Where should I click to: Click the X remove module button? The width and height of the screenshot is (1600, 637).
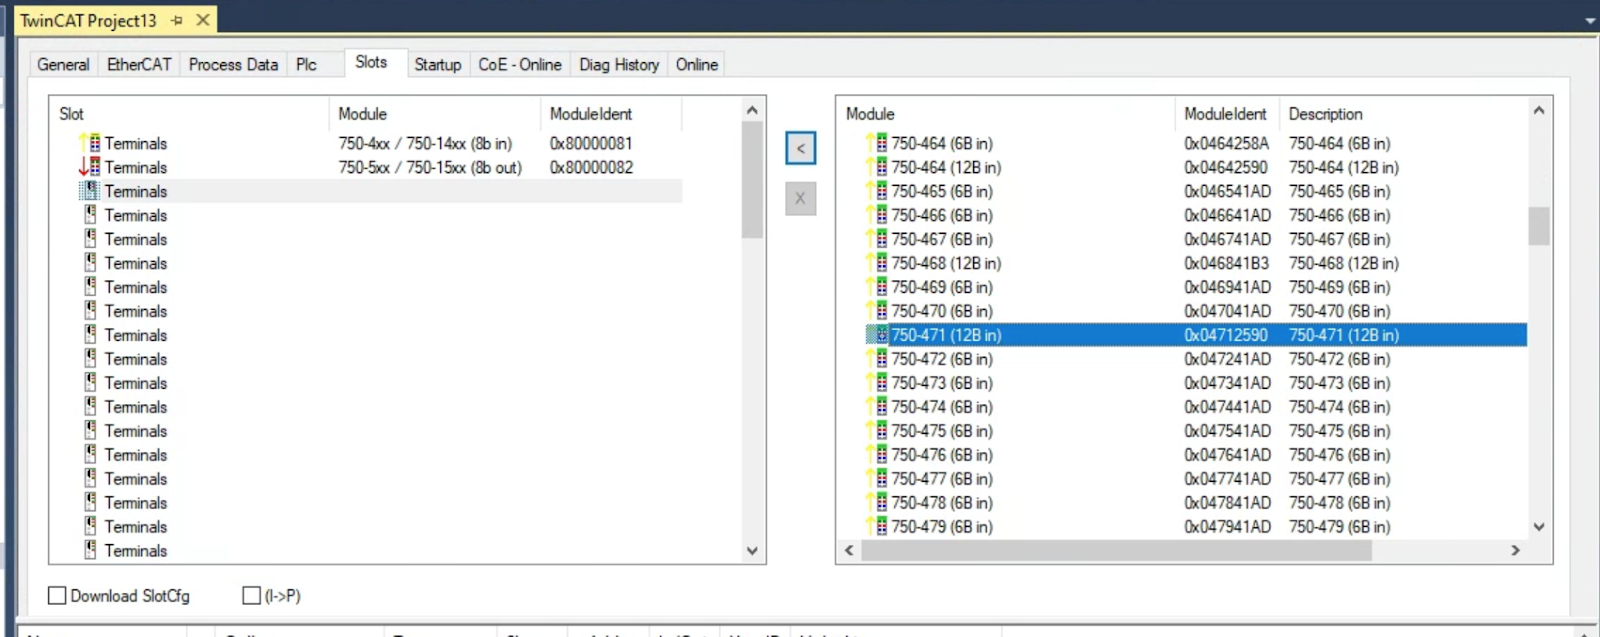pos(800,198)
